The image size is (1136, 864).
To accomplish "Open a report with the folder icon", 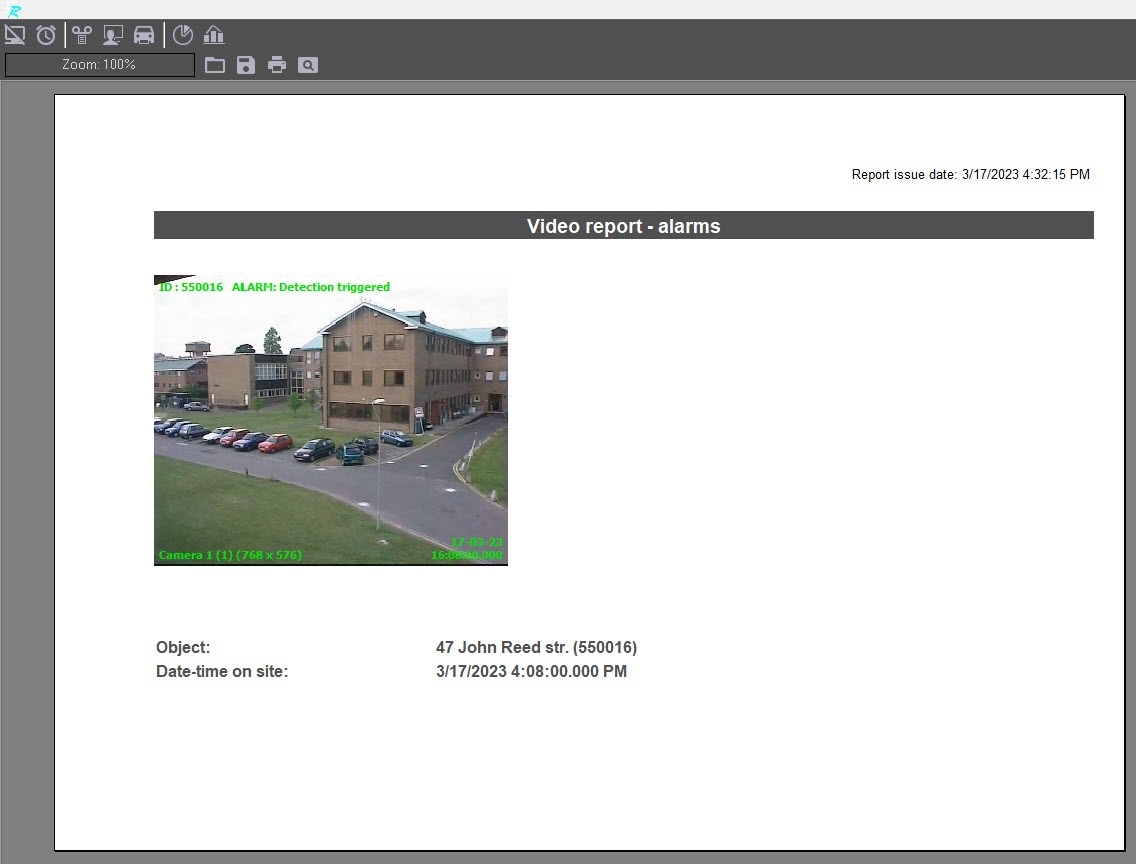I will (215, 65).
